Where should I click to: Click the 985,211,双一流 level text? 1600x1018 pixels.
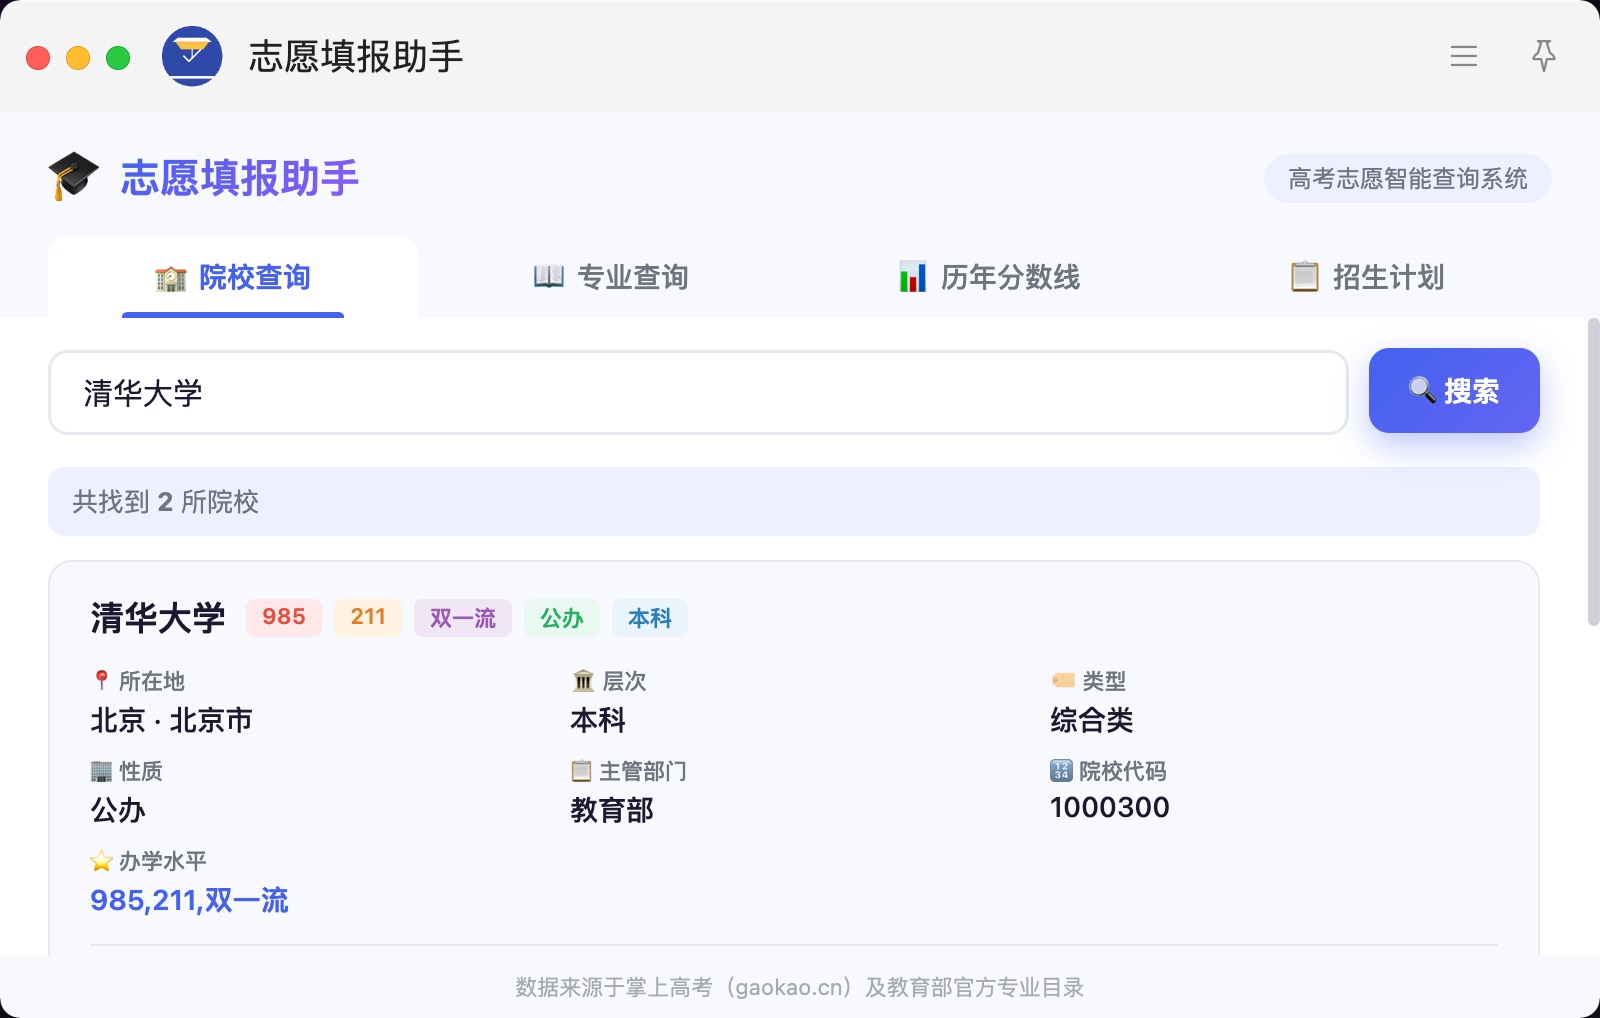pyautogui.click(x=189, y=900)
